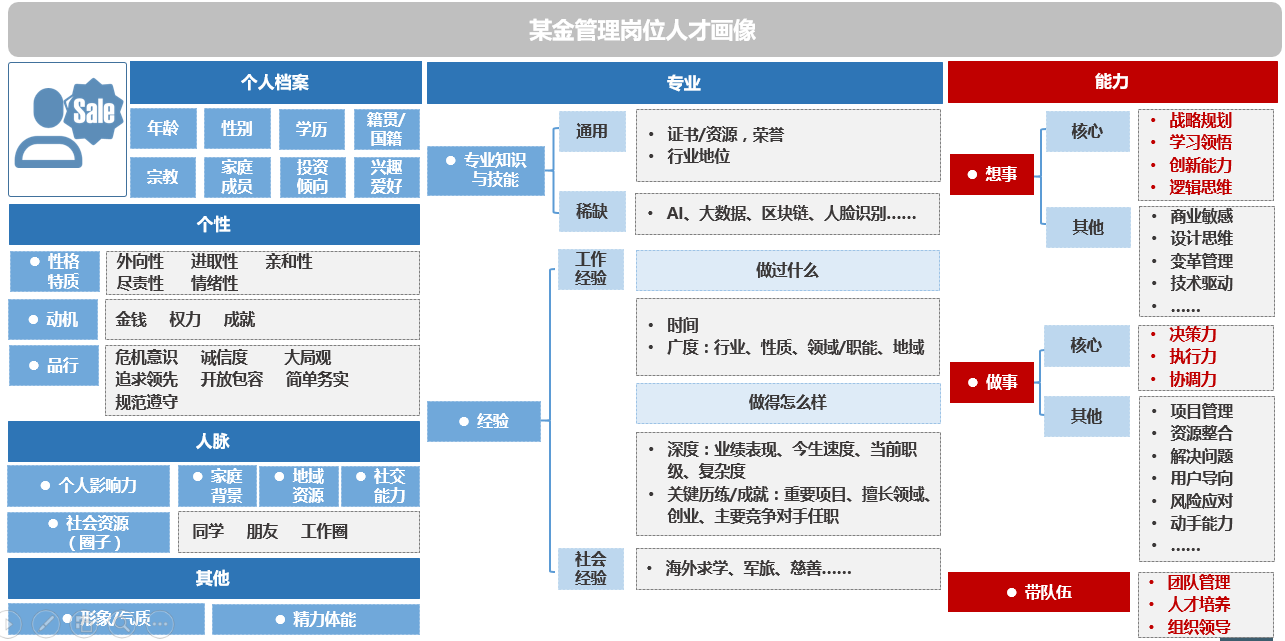Advance using the slideshow arrow icon
The height and width of the screenshot is (641, 1285).
click(10, 623)
